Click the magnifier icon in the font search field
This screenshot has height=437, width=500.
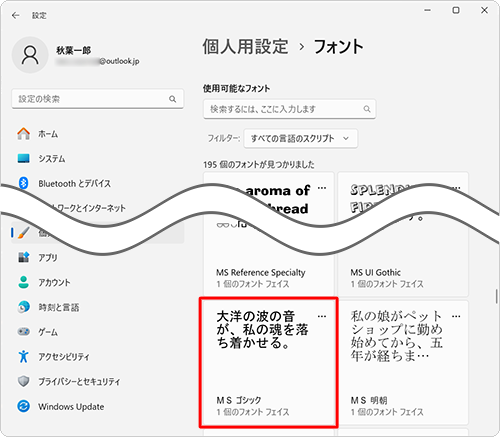point(367,109)
